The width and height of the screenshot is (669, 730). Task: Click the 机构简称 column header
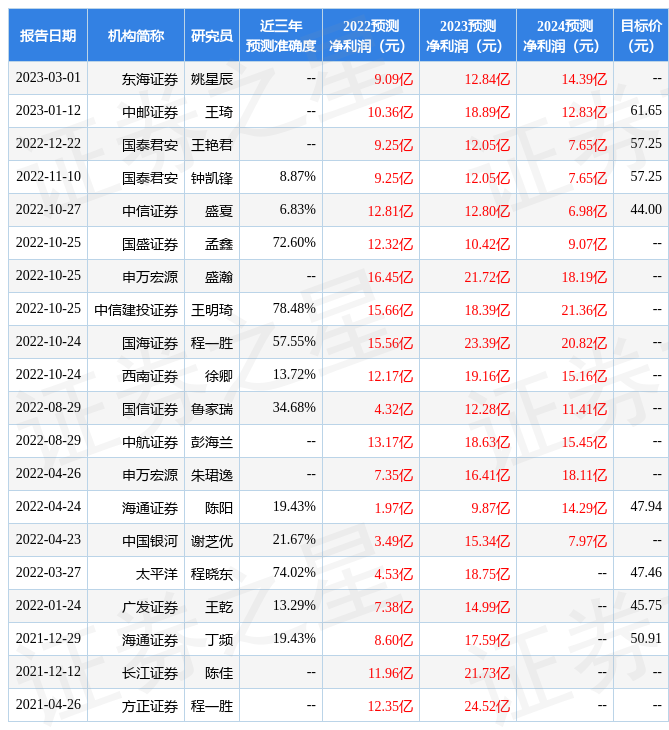tap(135, 35)
